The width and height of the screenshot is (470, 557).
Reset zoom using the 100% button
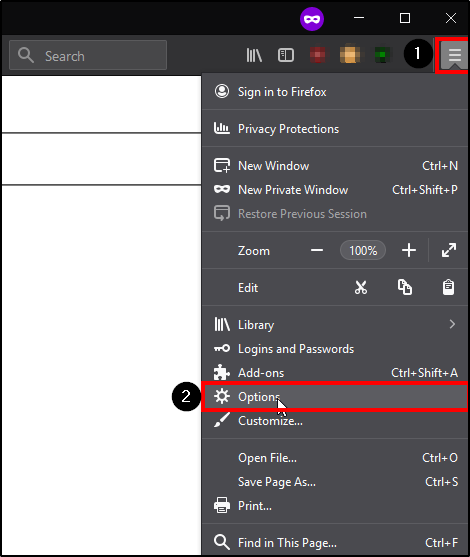pyautogui.click(x=363, y=250)
